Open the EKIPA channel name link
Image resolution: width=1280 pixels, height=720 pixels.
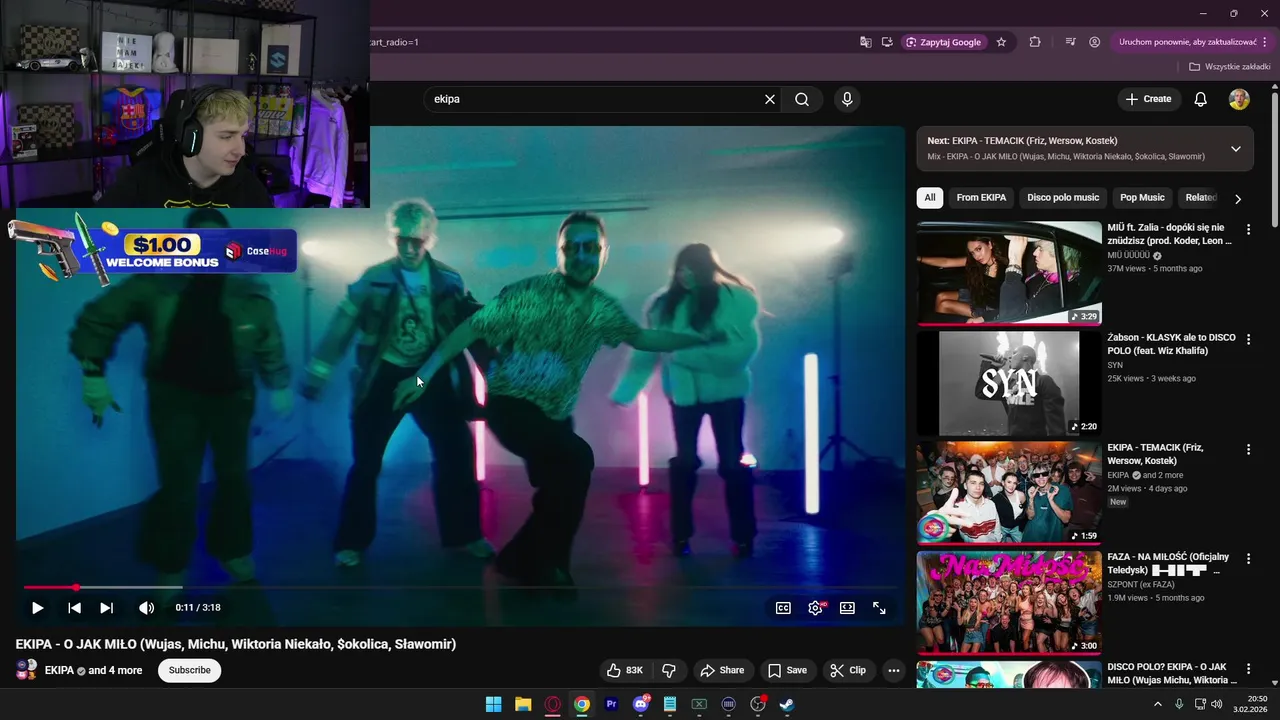click(x=59, y=670)
